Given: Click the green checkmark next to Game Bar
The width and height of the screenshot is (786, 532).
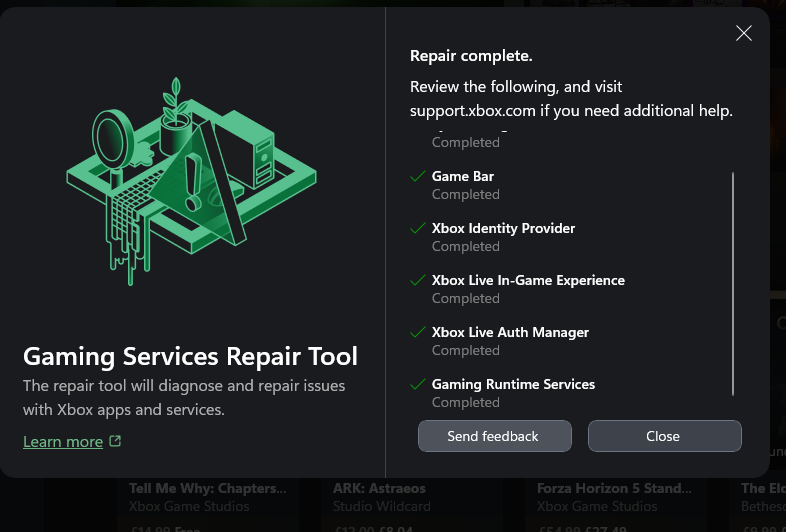Looking at the screenshot, I should tap(418, 176).
